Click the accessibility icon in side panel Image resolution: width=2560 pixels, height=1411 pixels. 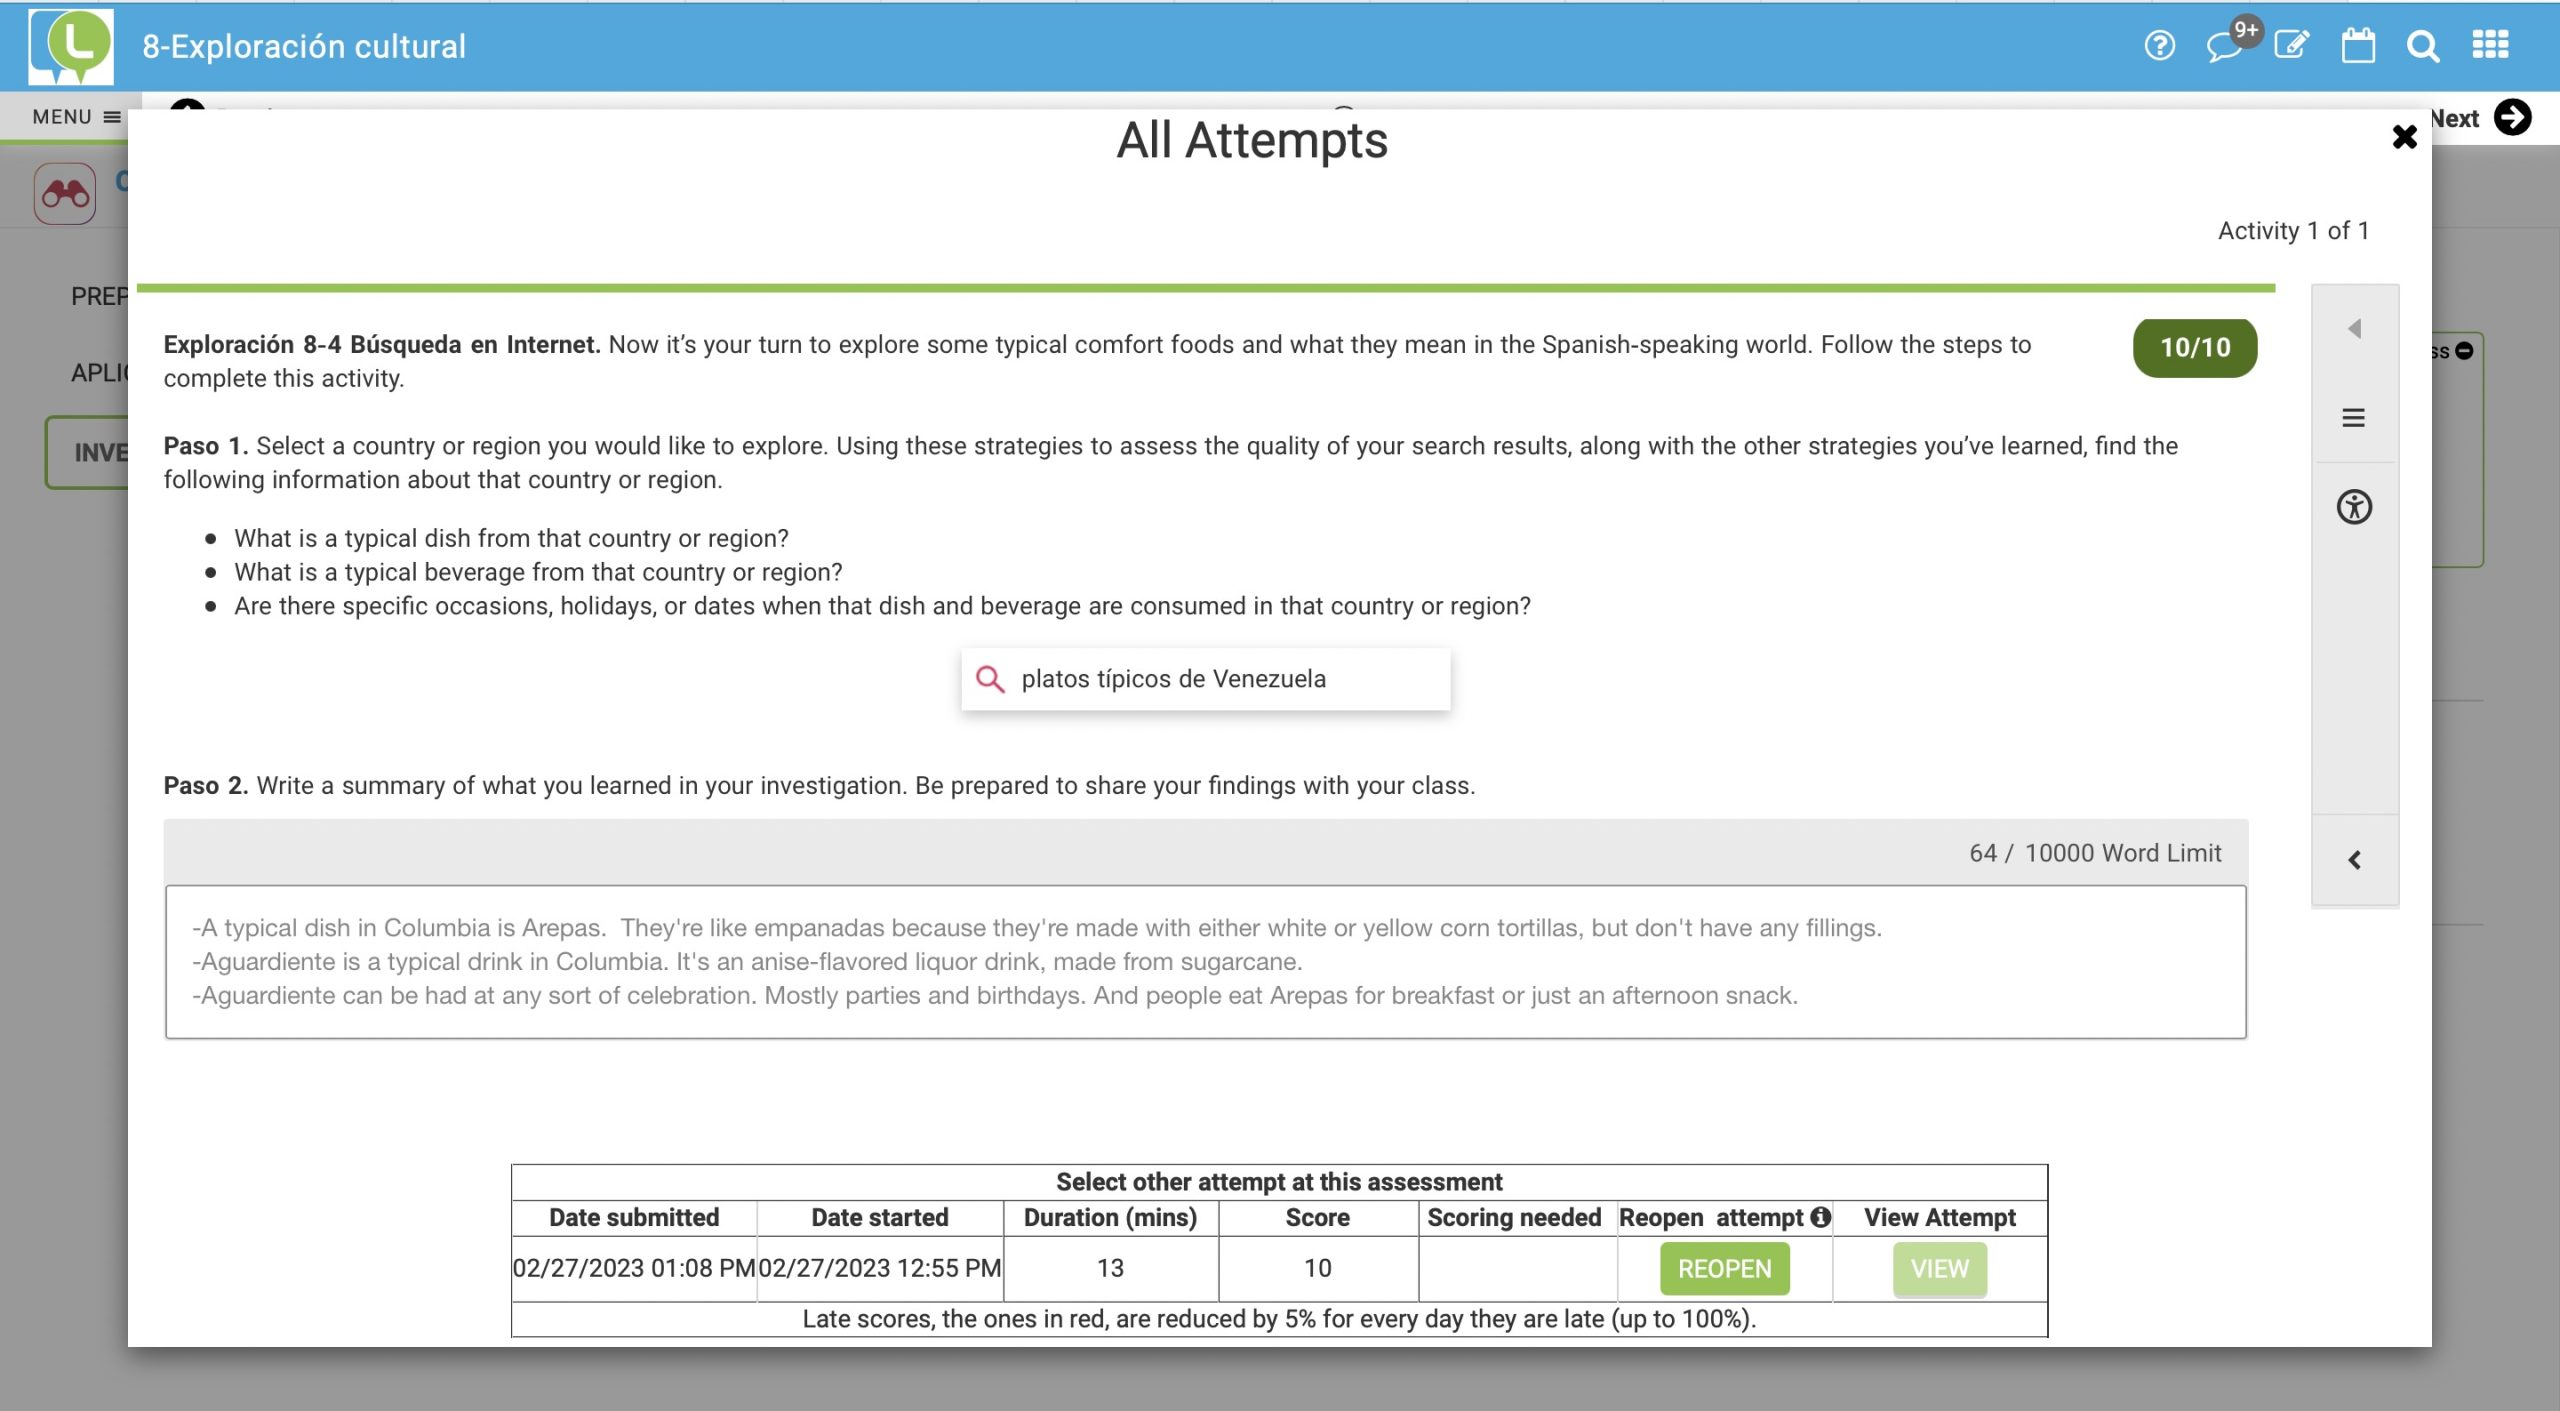click(x=2353, y=507)
